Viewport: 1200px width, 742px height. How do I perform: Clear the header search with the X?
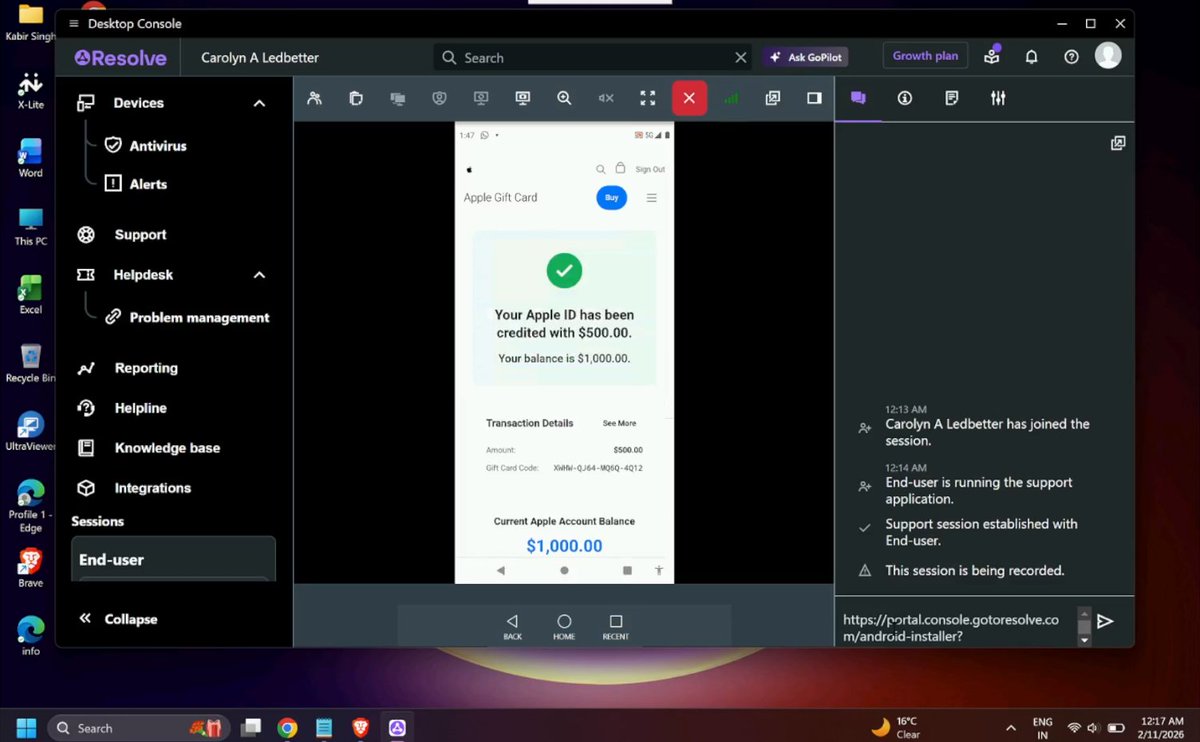click(x=741, y=58)
